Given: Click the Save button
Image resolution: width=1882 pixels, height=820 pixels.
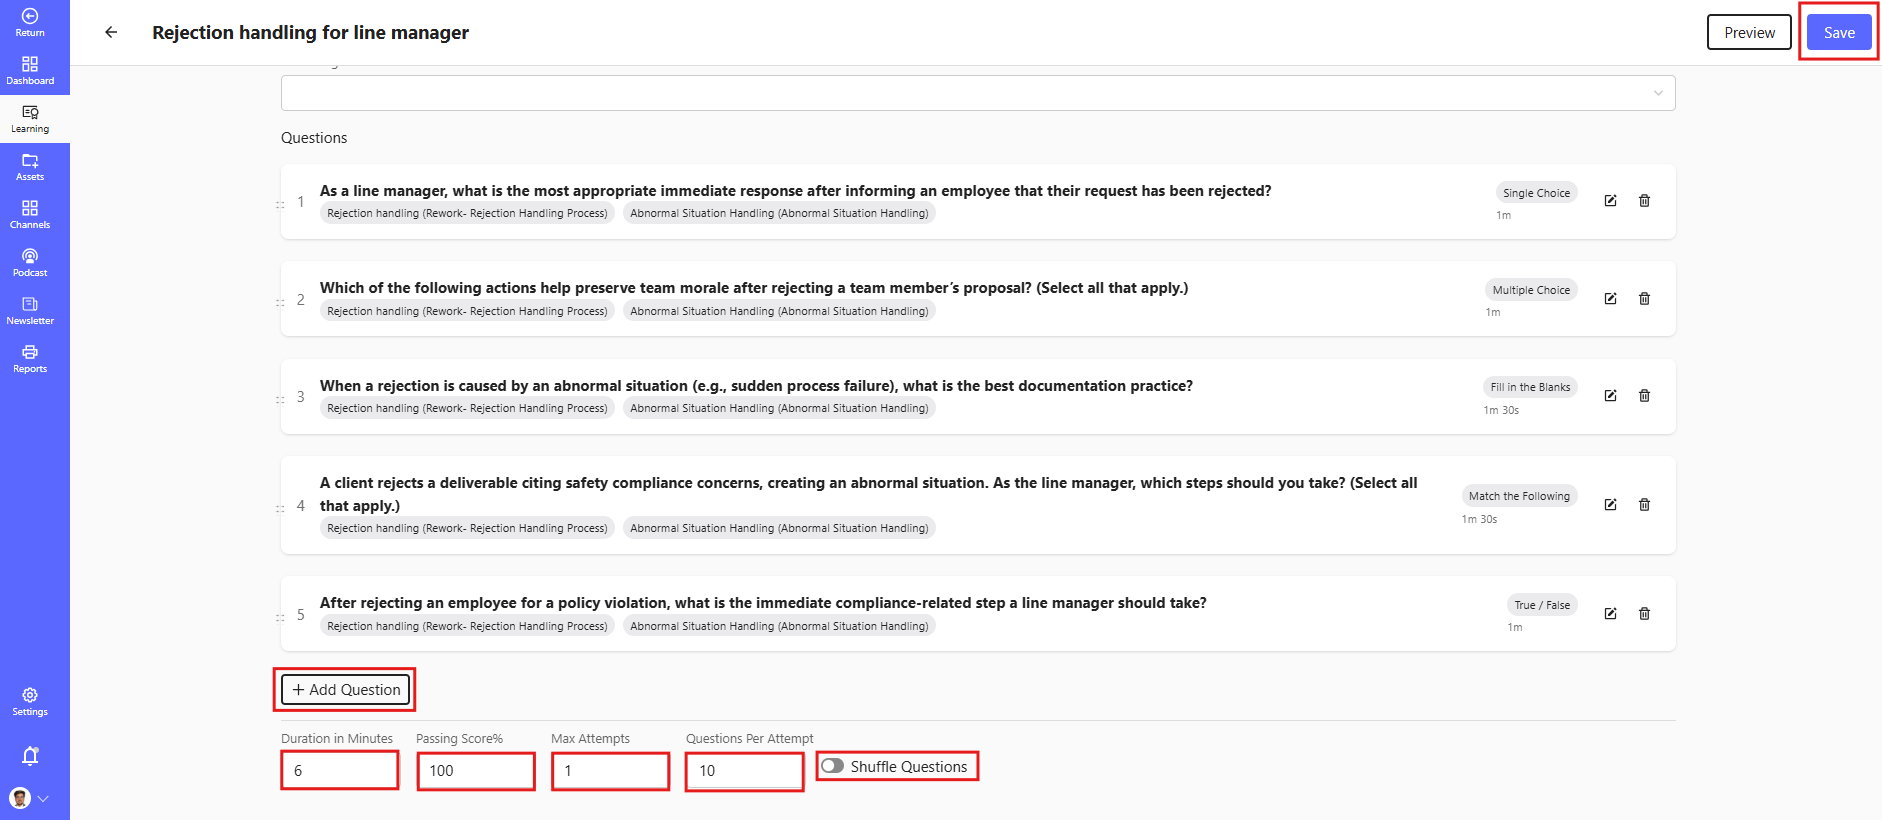Looking at the screenshot, I should (x=1839, y=32).
